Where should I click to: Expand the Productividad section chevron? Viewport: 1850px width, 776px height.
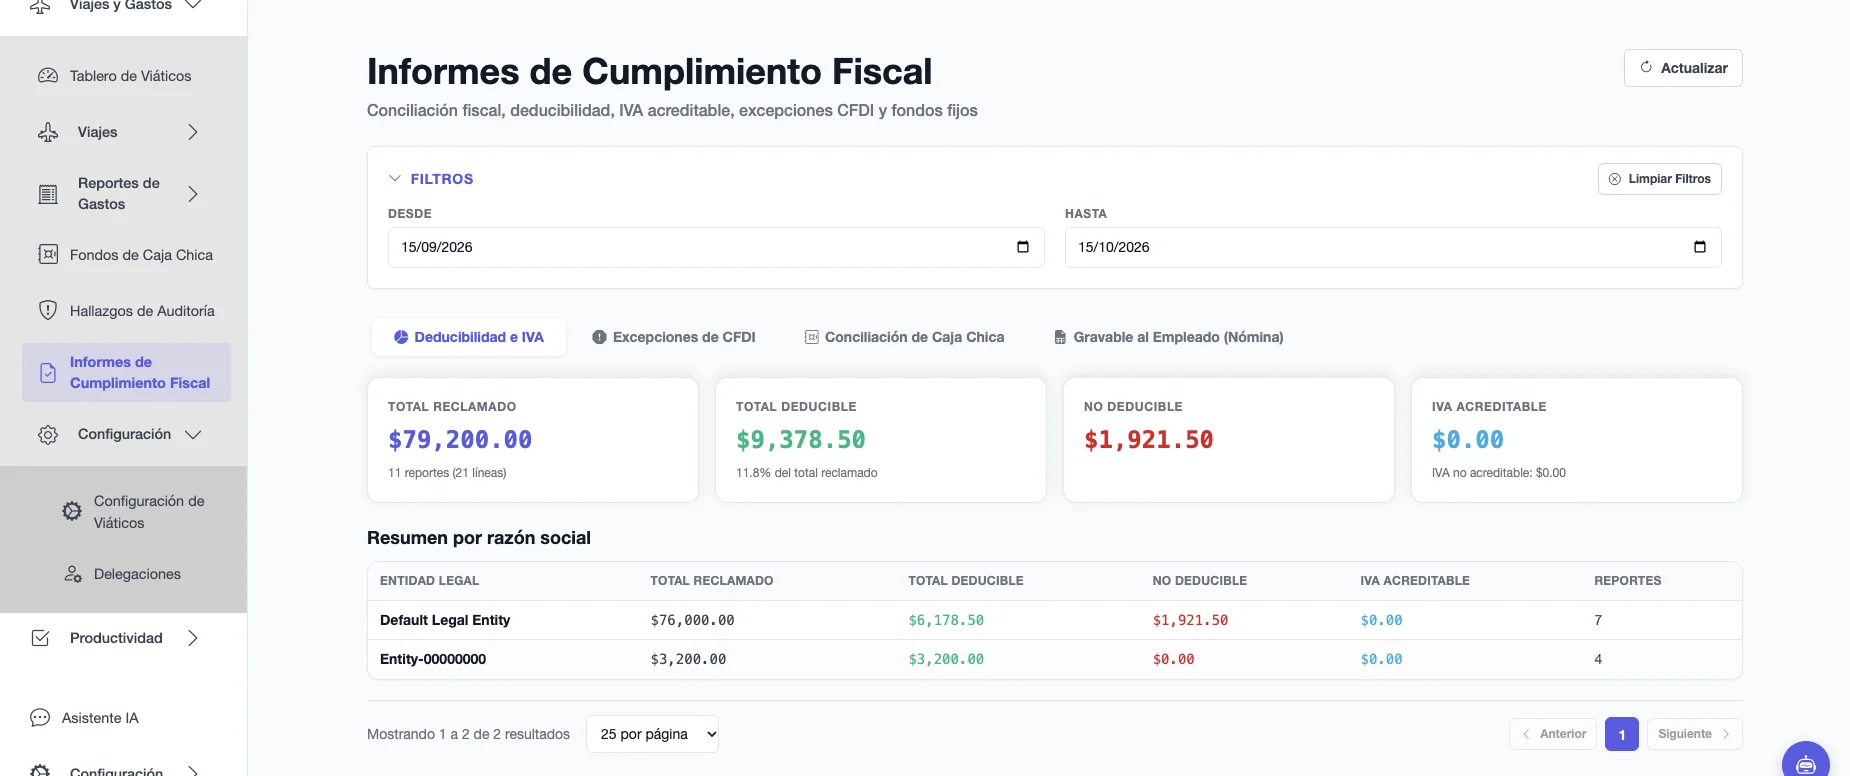pyautogui.click(x=193, y=638)
